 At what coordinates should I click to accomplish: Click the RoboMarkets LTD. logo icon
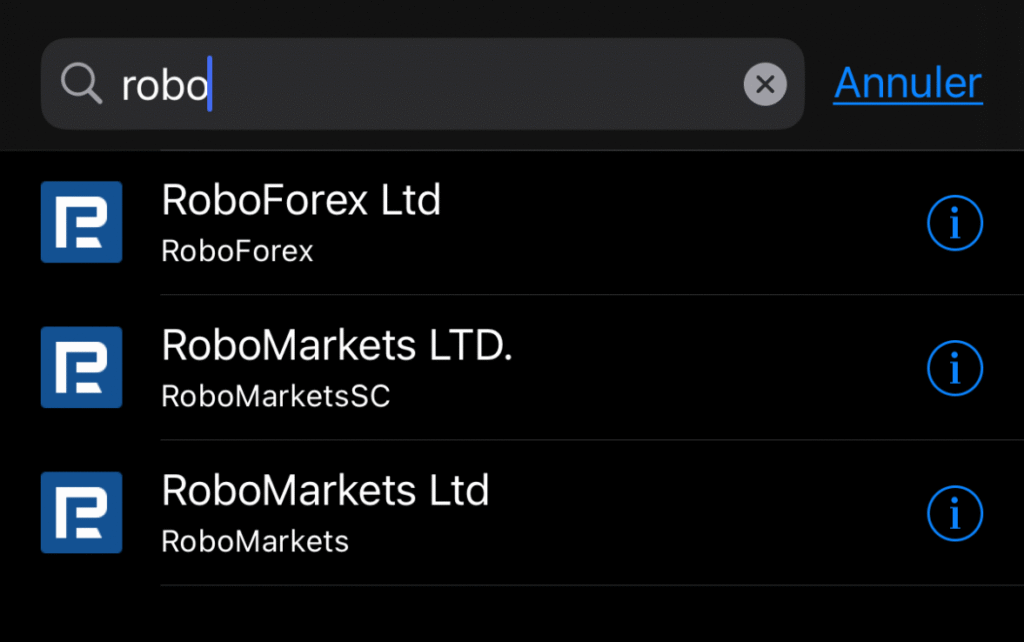click(81, 367)
